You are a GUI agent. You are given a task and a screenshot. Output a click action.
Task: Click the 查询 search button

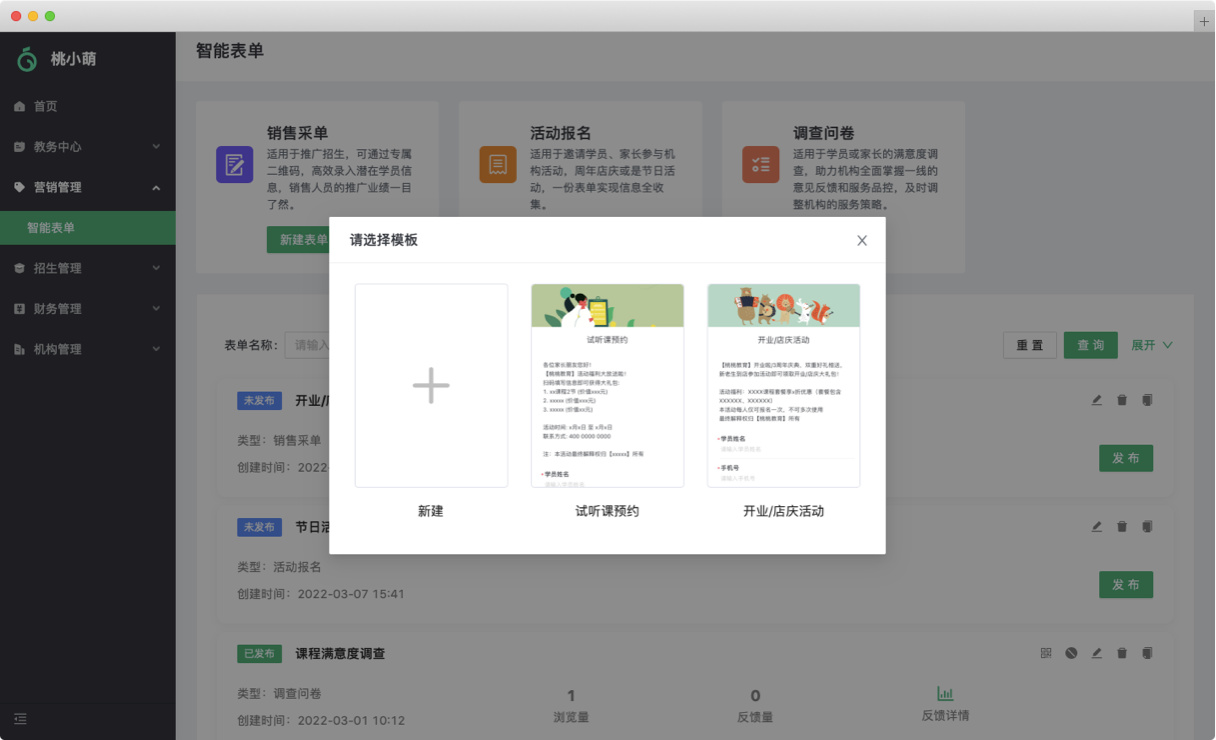click(x=1090, y=345)
